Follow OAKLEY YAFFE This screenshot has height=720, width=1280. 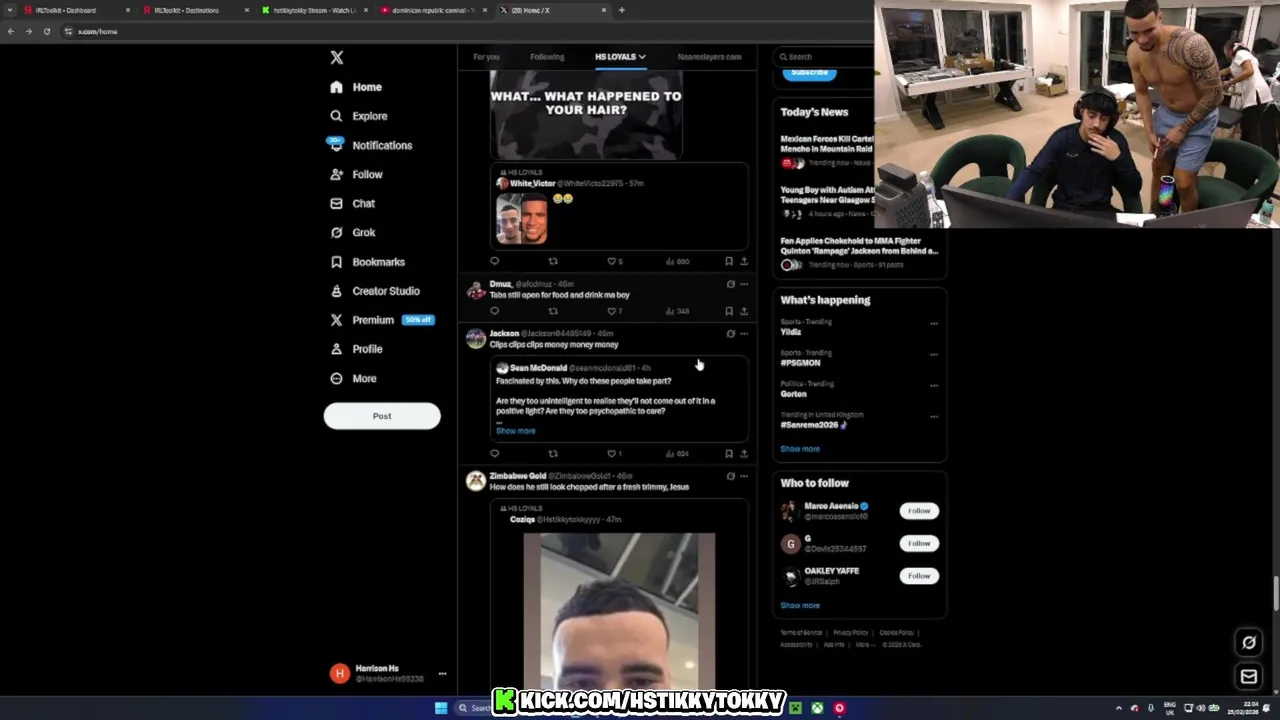918,576
